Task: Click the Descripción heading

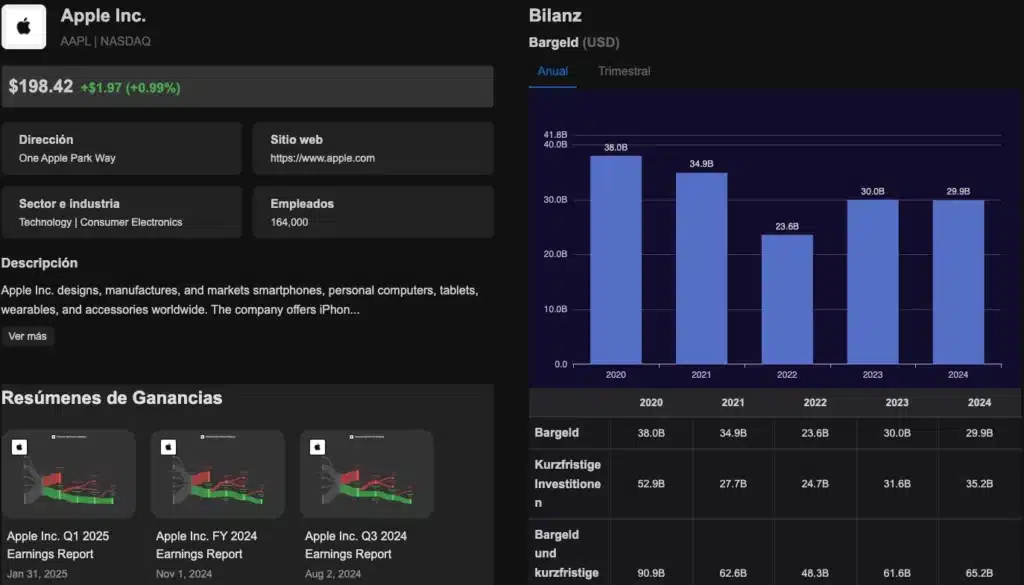Action: pyautogui.click(x=39, y=263)
